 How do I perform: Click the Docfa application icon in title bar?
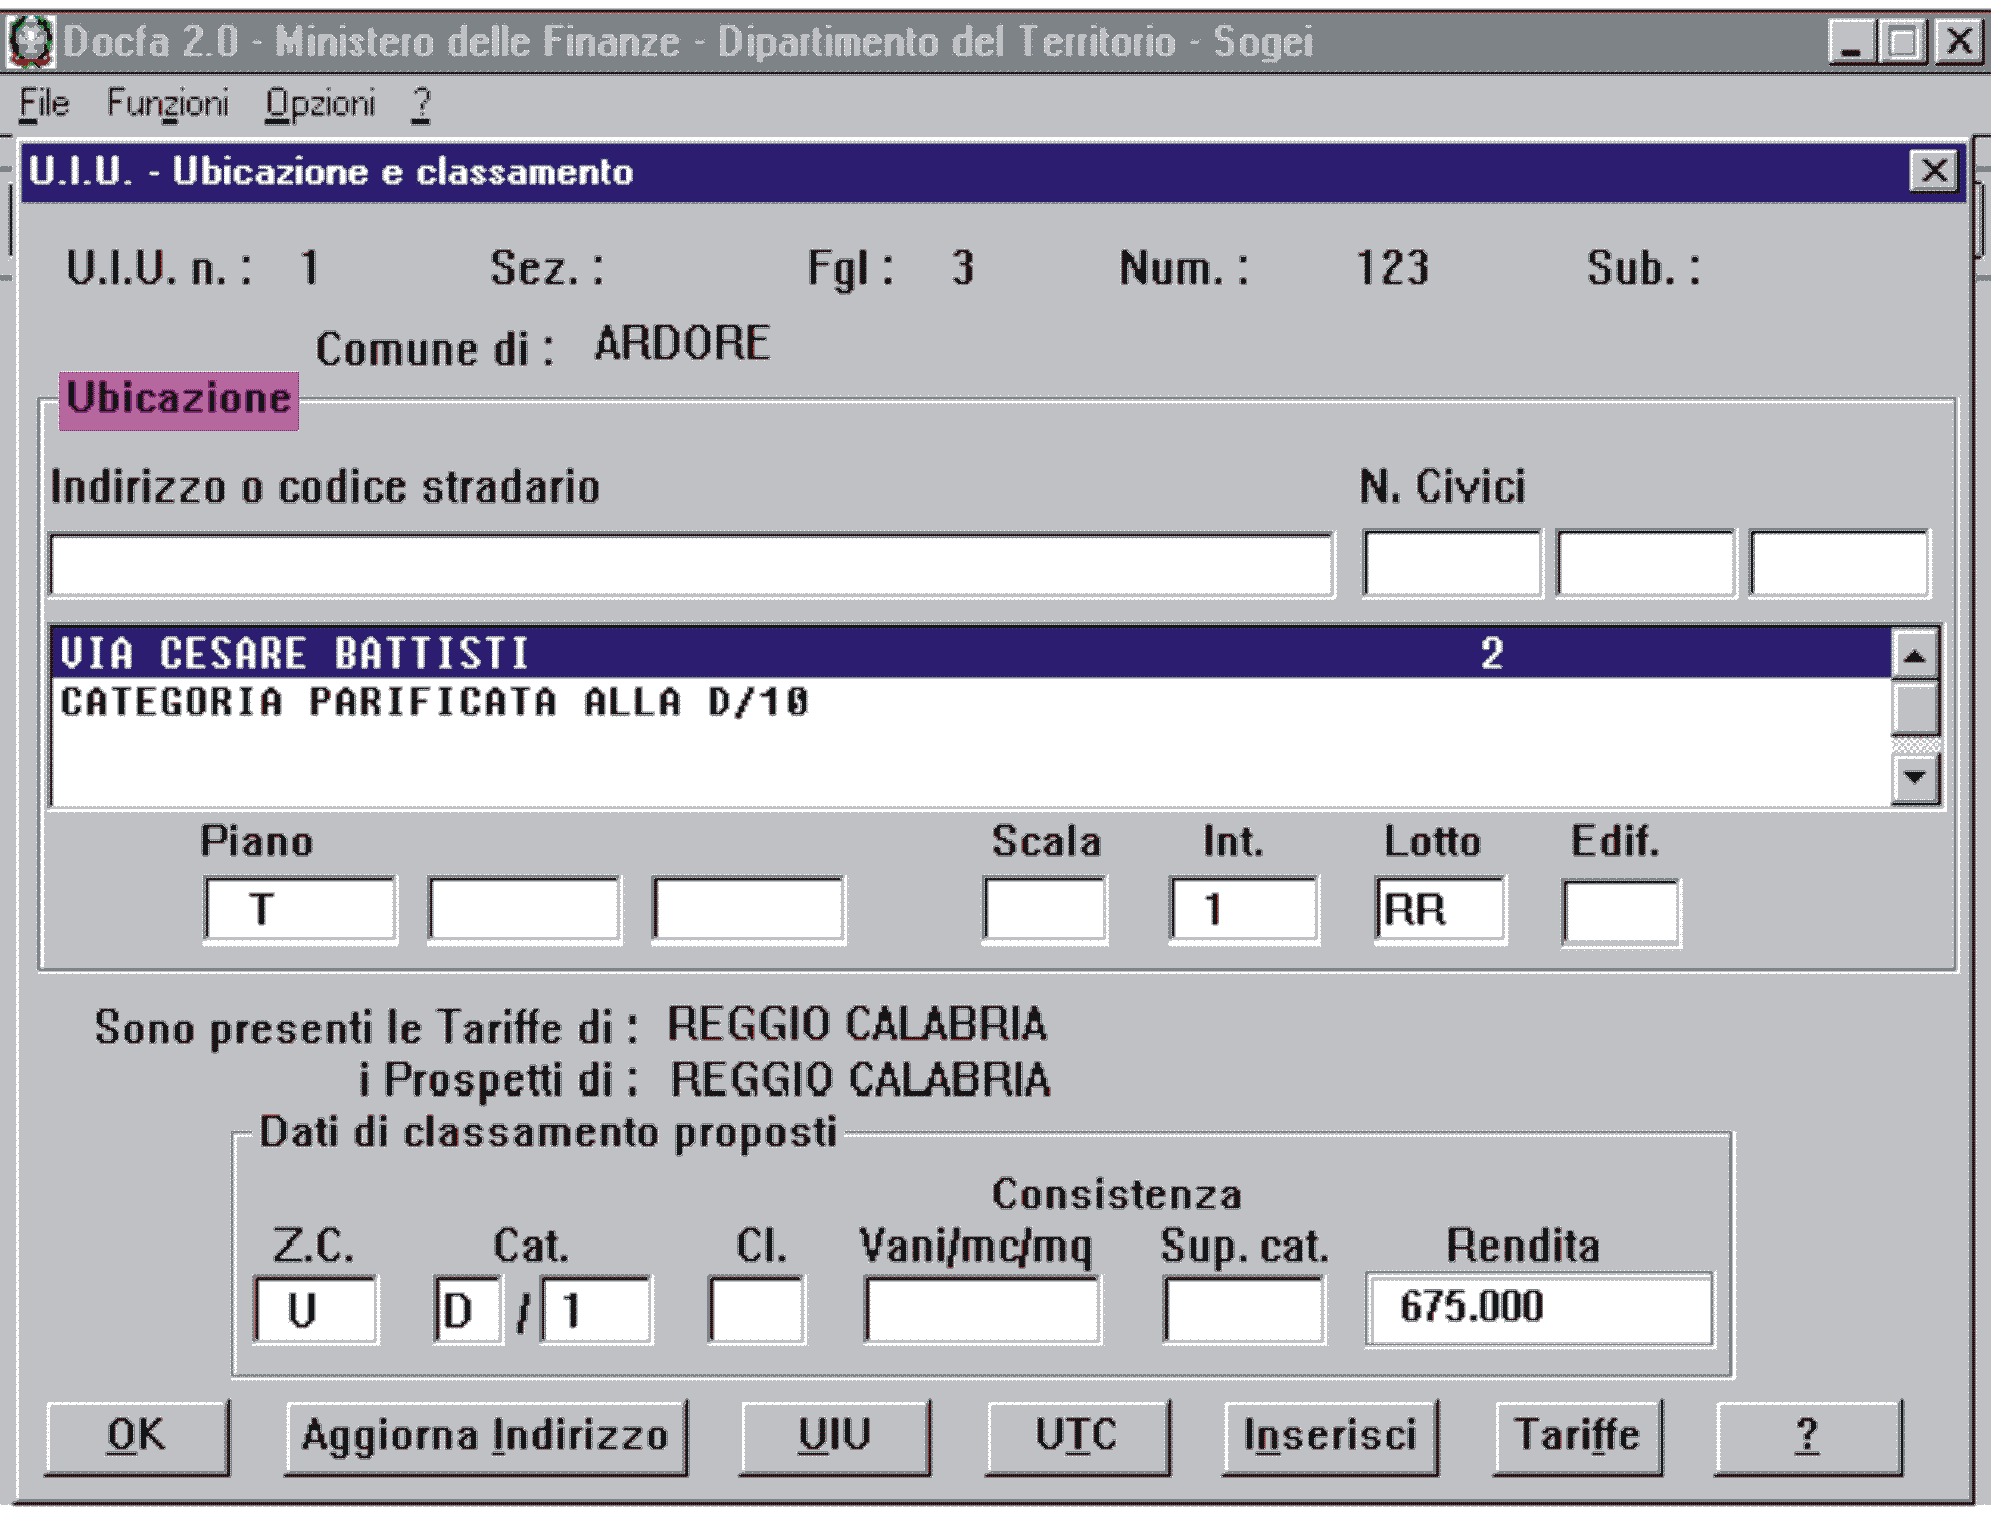[30, 42]
